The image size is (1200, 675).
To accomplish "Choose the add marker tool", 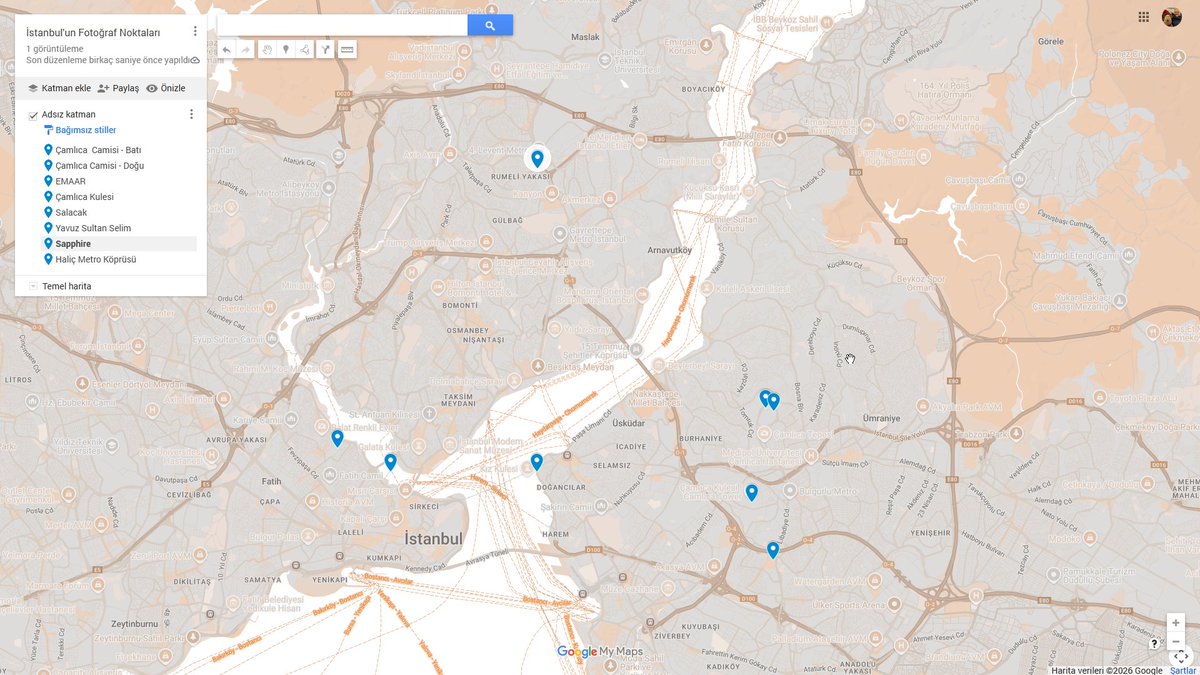I will coord(286,49).
